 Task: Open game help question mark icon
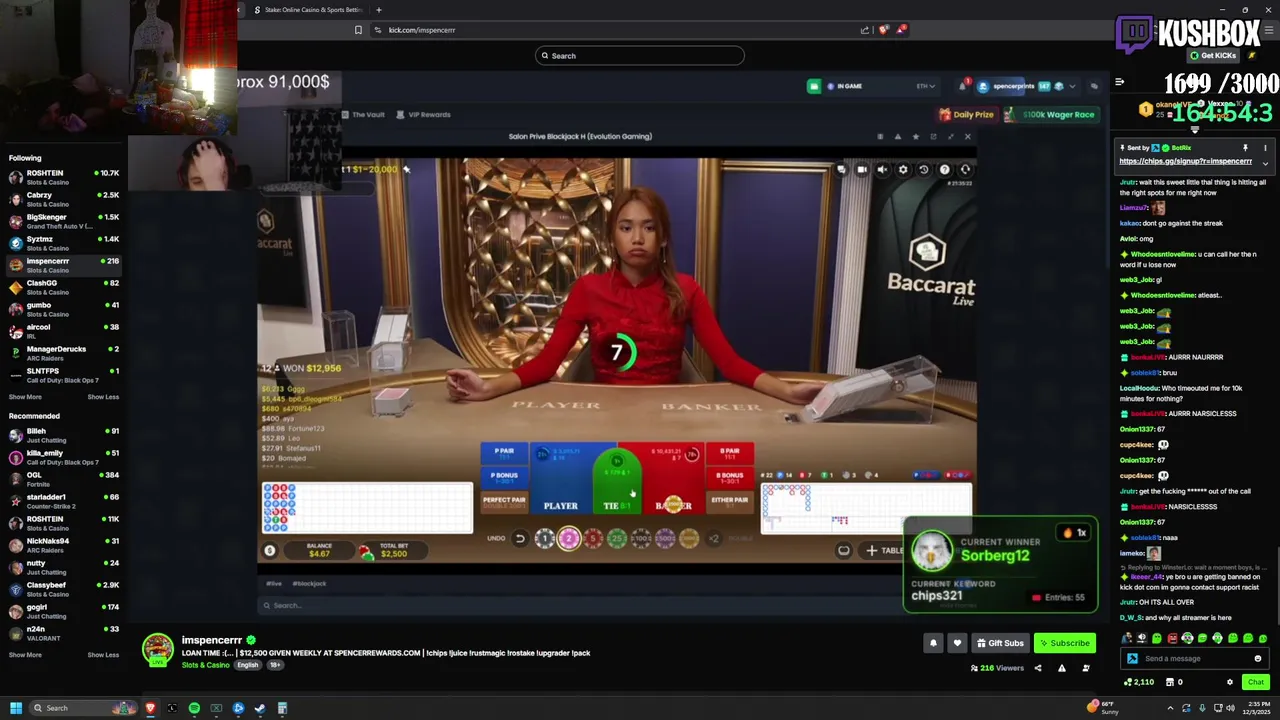point(944,170)
